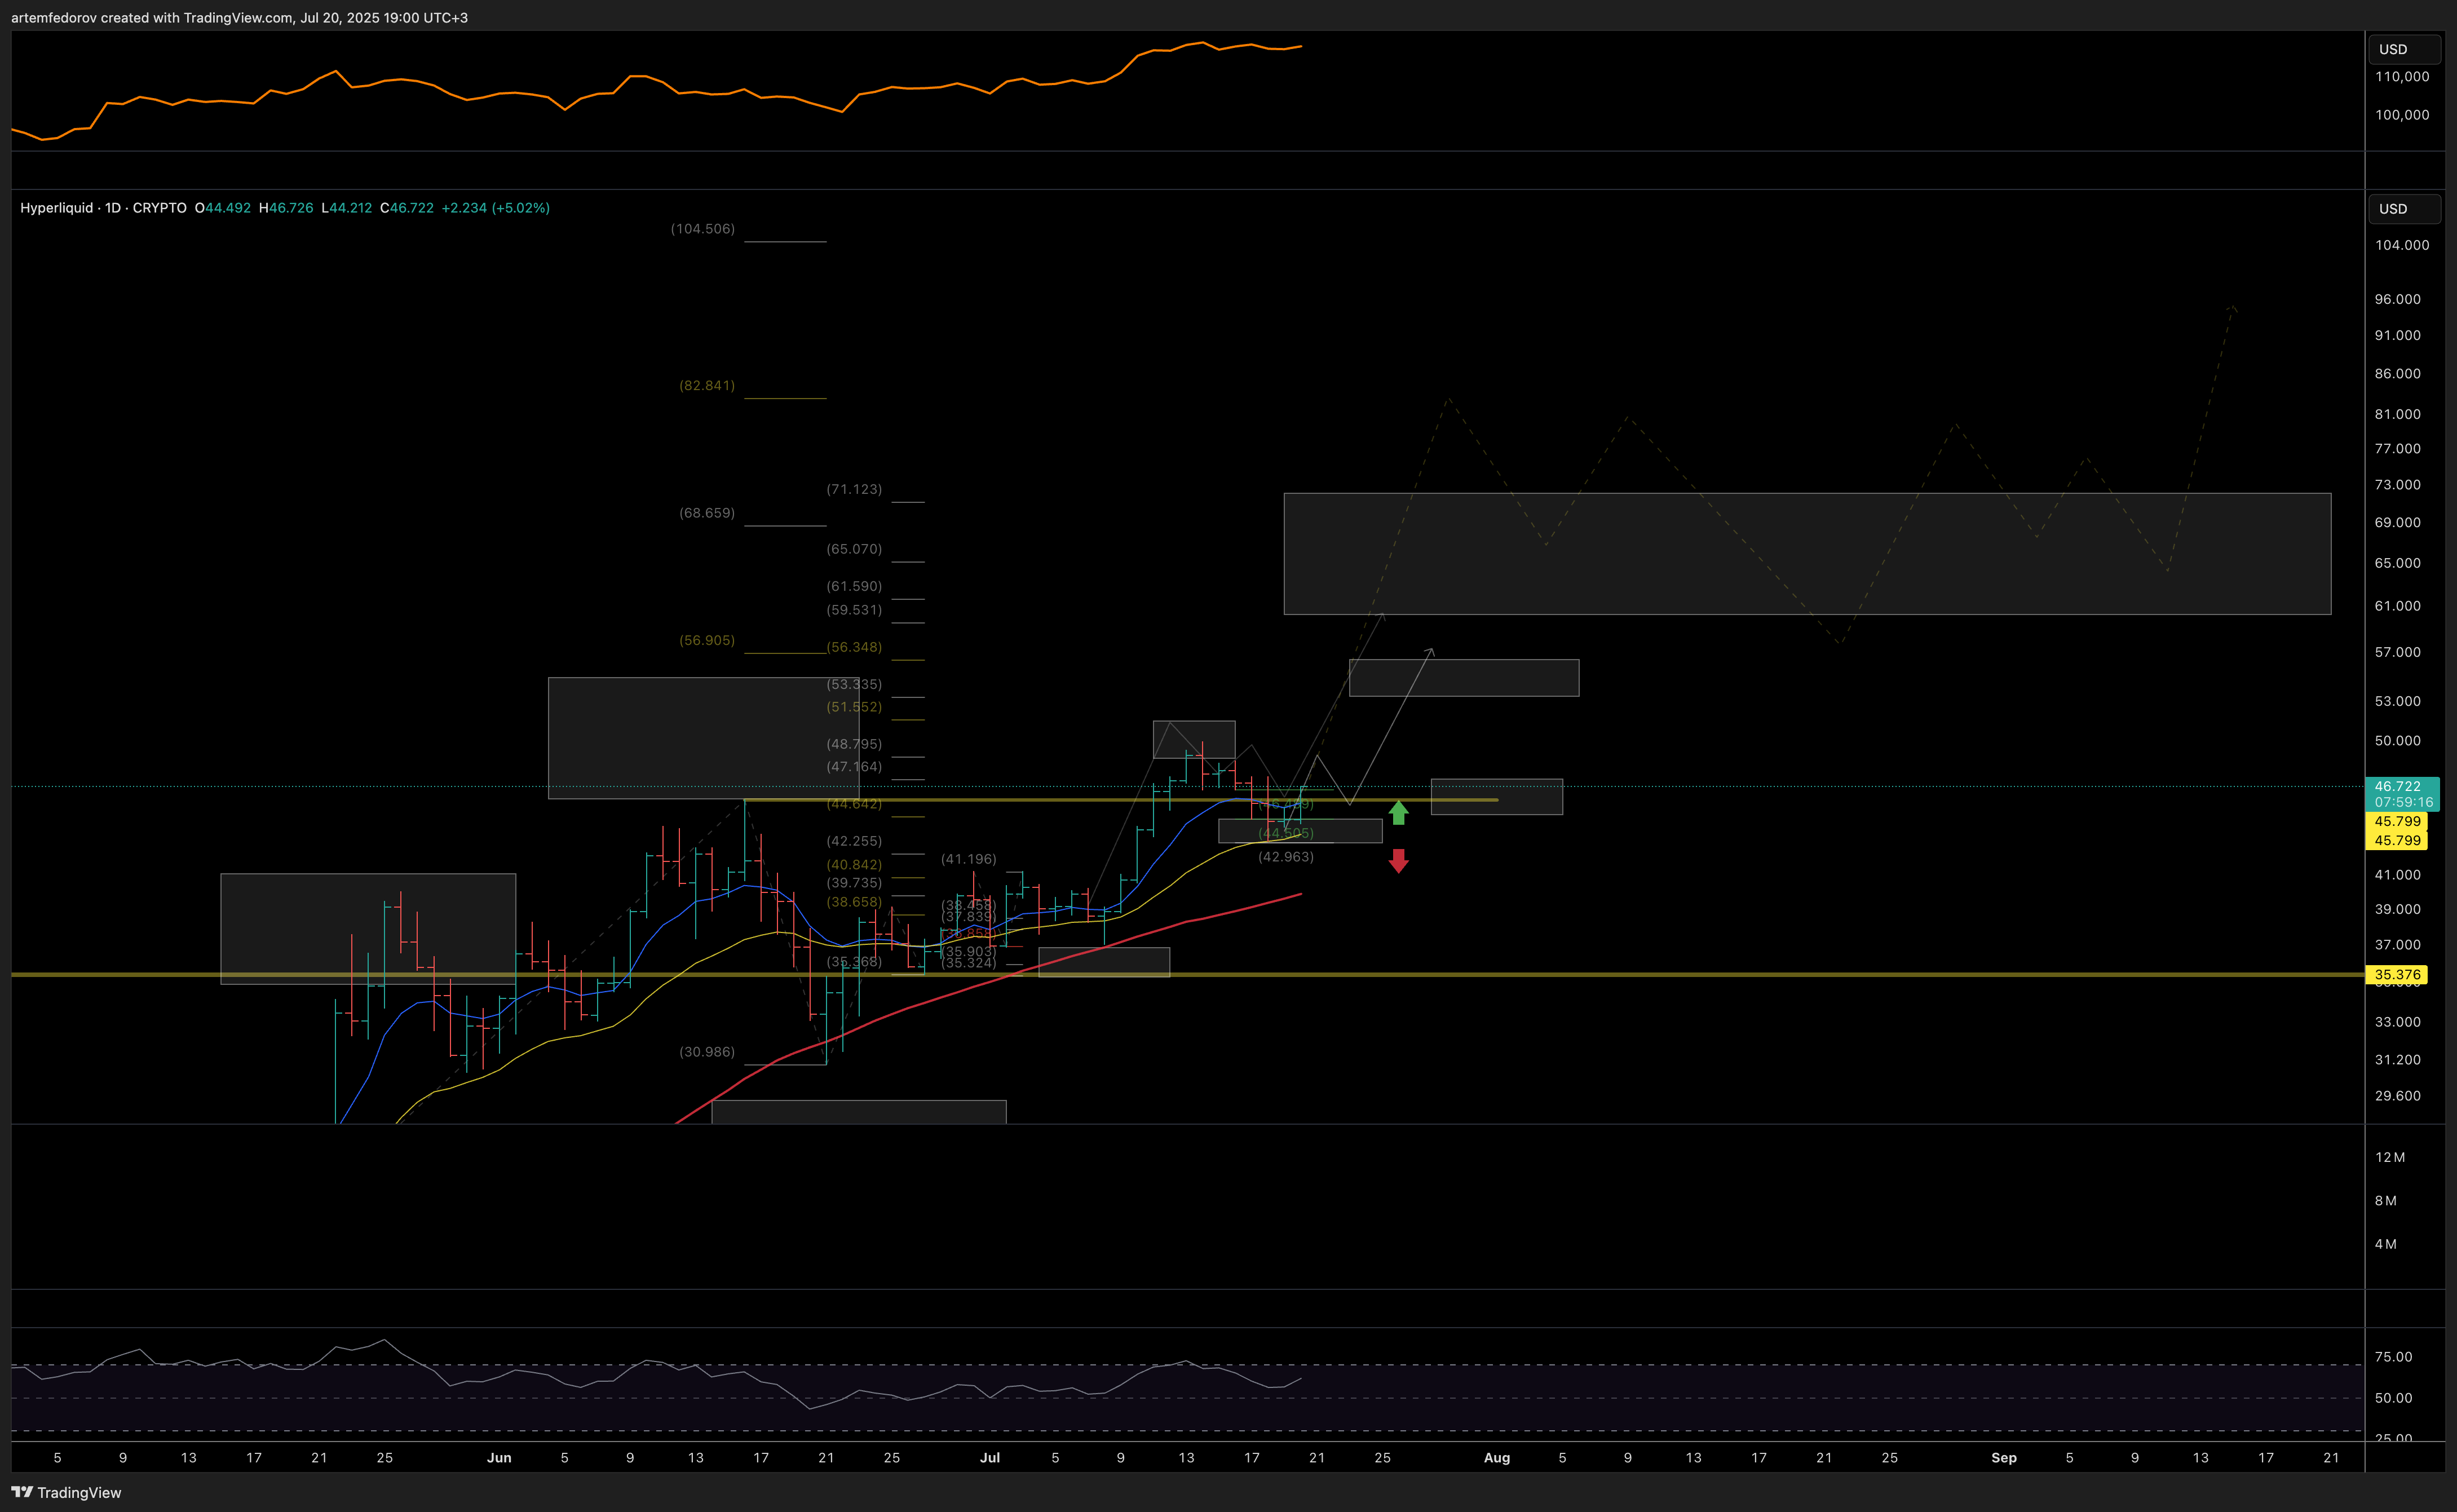This screenshot has width=2457, height=1512.
Task: Click 96.000 on the main price axis
Action: (2398, 299)
